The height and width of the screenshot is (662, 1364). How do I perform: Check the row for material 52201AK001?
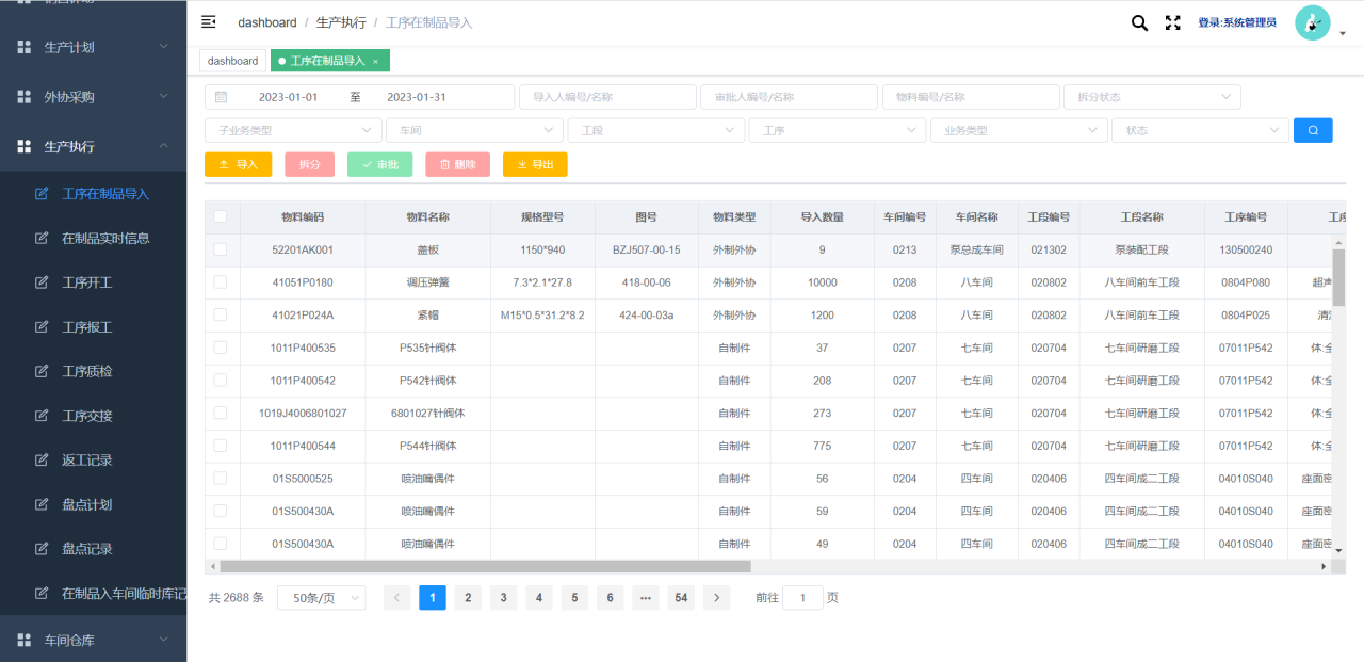pyautogui.click(x=220, y=250)
